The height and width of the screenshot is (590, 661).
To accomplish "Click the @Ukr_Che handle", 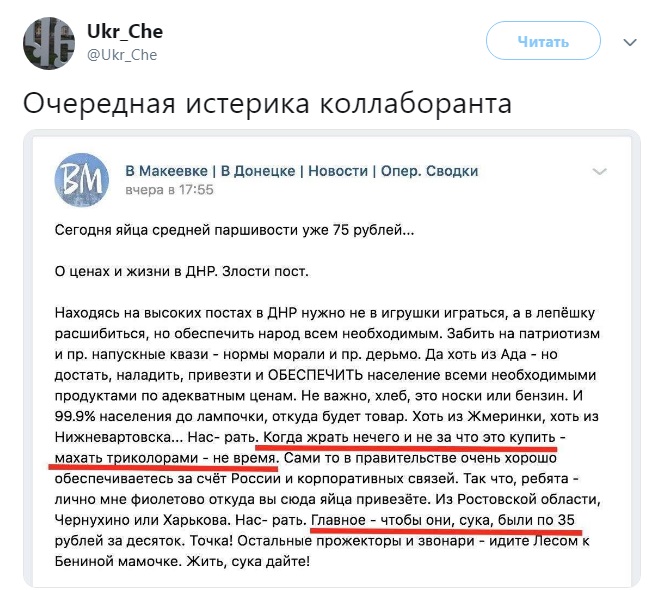I will 122,55.
